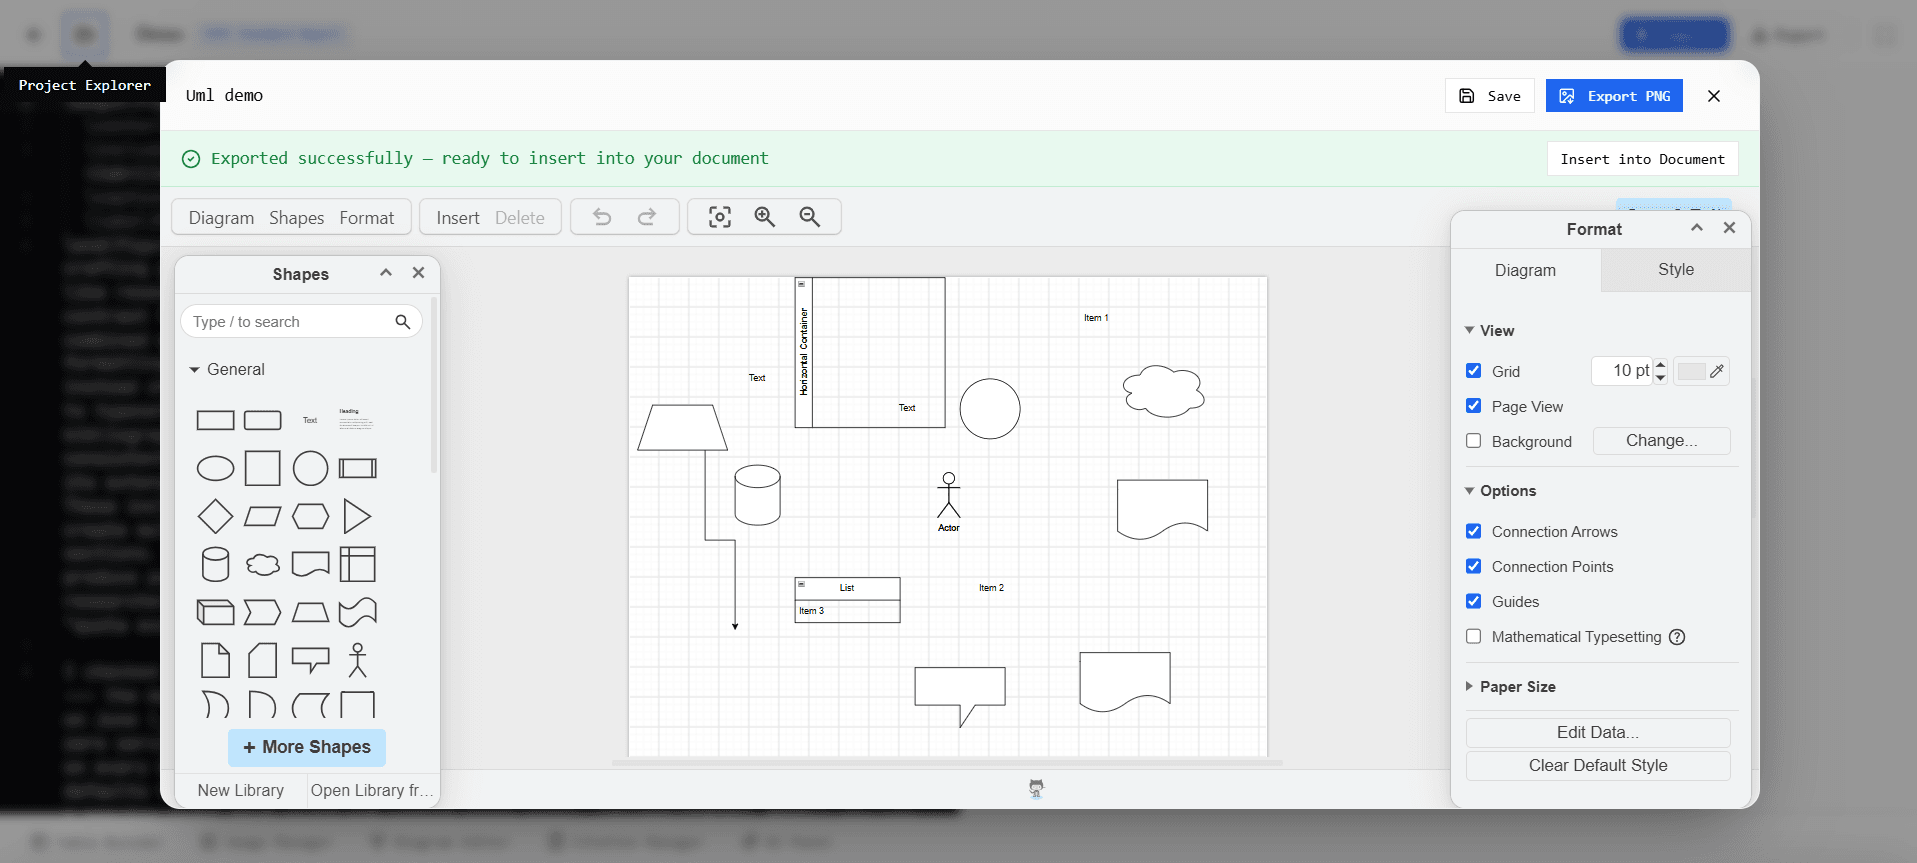Click the Mathematical Typesetting help icon

pyautogui.click(x=1678, y=637)
